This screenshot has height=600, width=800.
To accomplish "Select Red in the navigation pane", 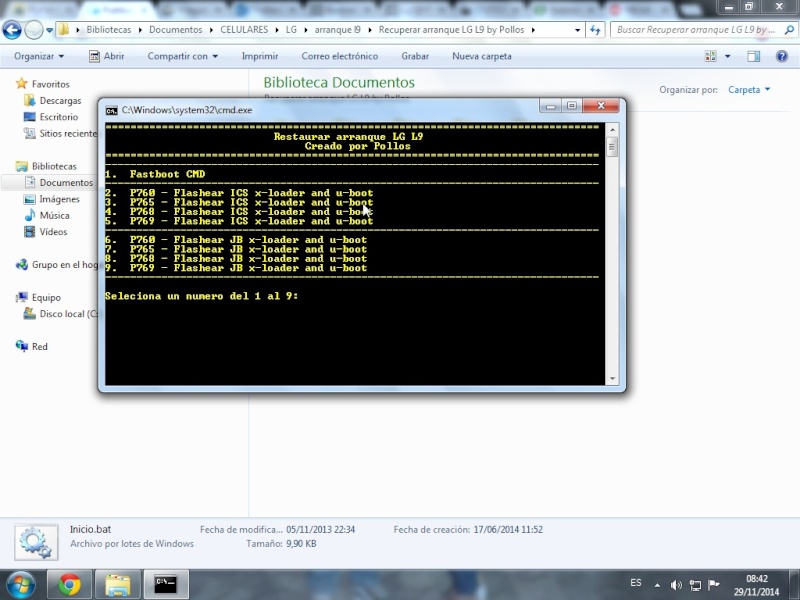I will (39, 346).
